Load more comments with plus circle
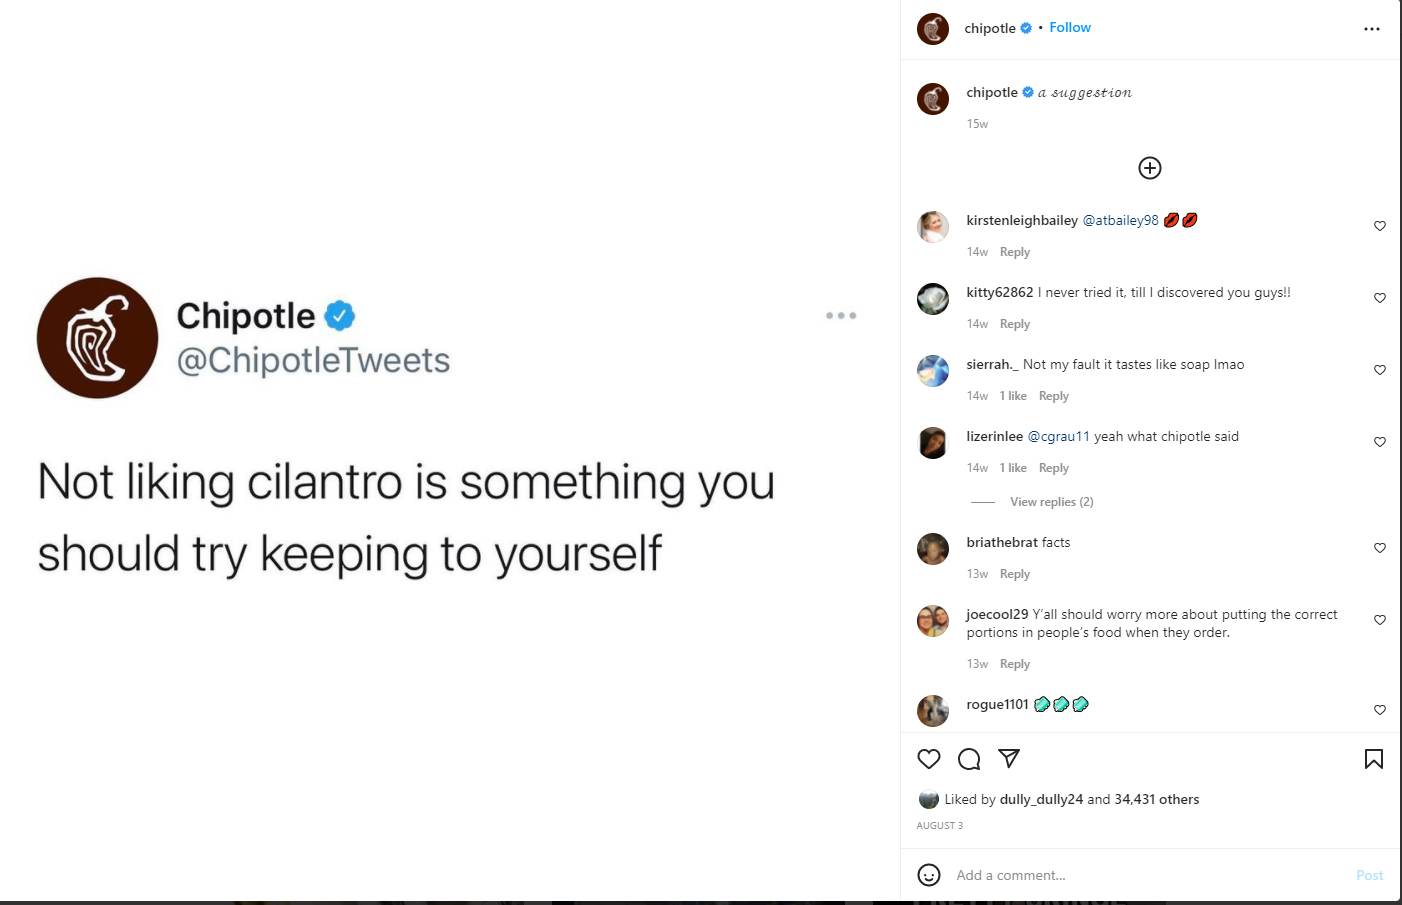The width and height of the screenshot is (1402, 905). tap(1150, 168)
